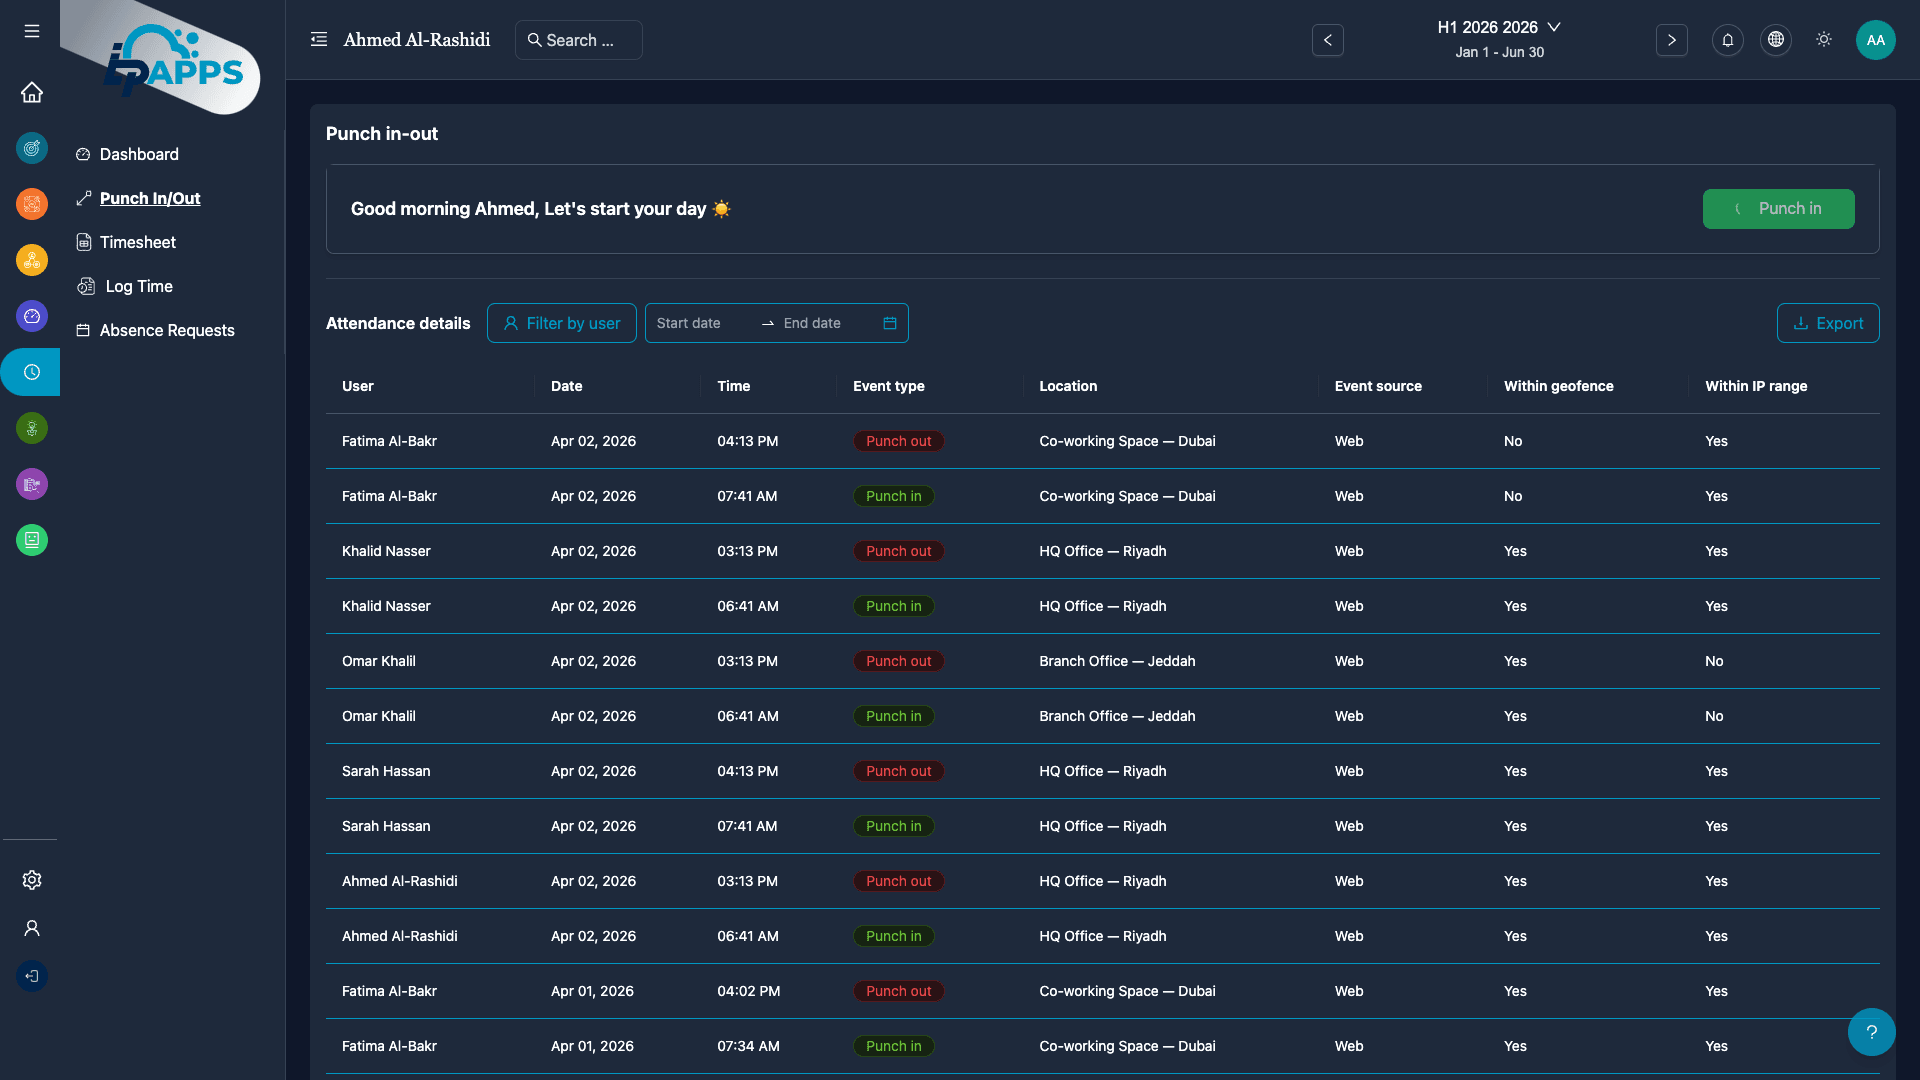Go to previous period arrow

coord(1328,40)
